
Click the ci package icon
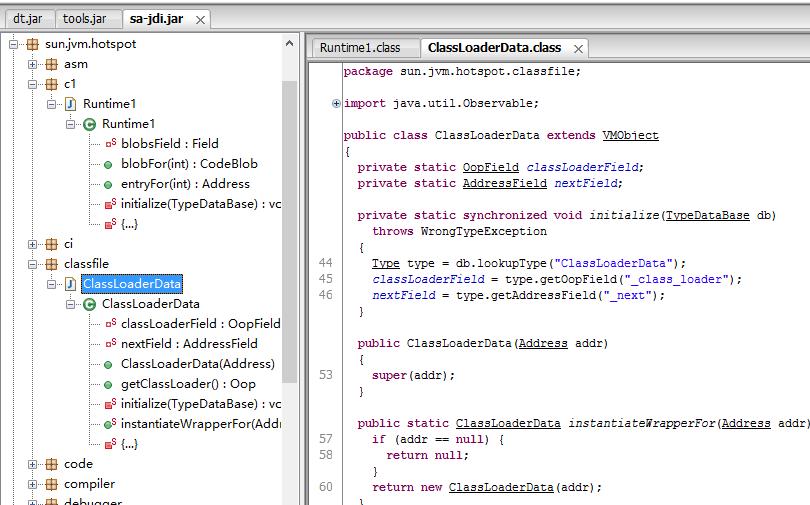point(51,244)
